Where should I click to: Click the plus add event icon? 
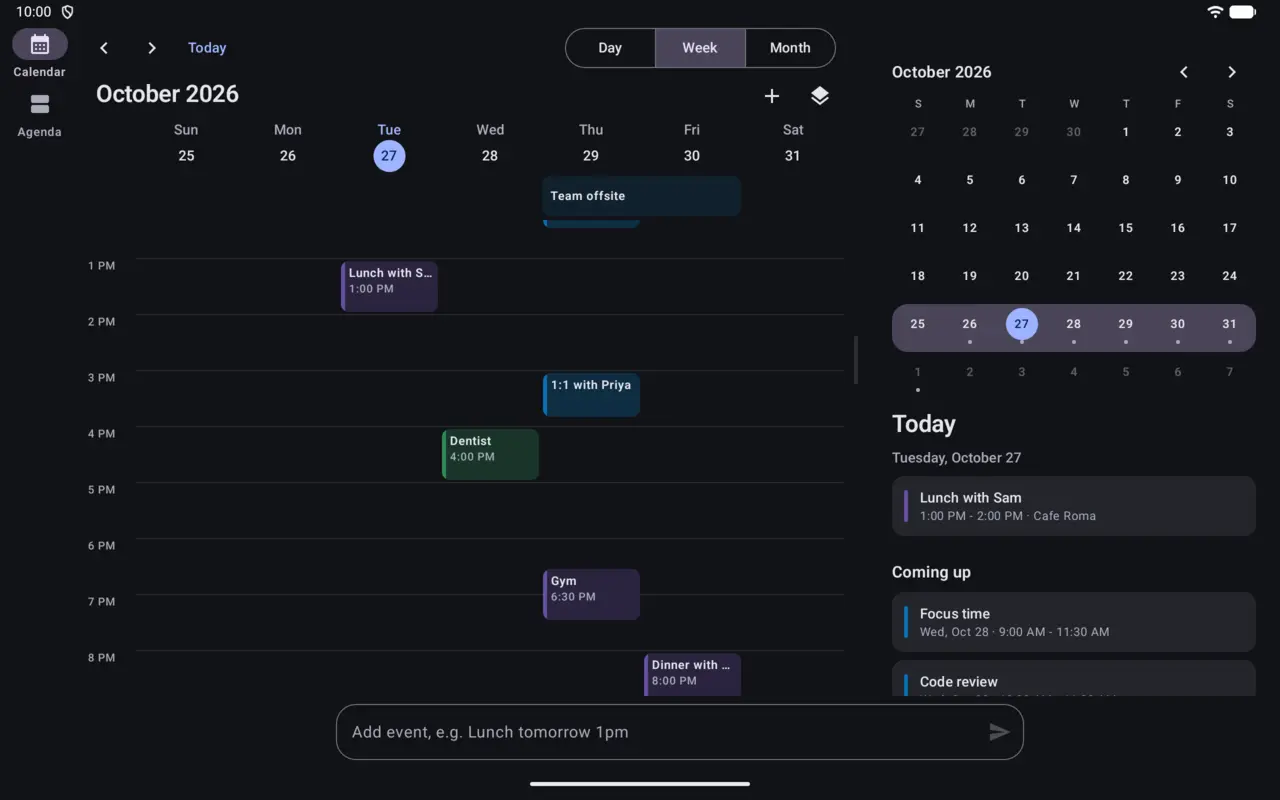point(772,96)
